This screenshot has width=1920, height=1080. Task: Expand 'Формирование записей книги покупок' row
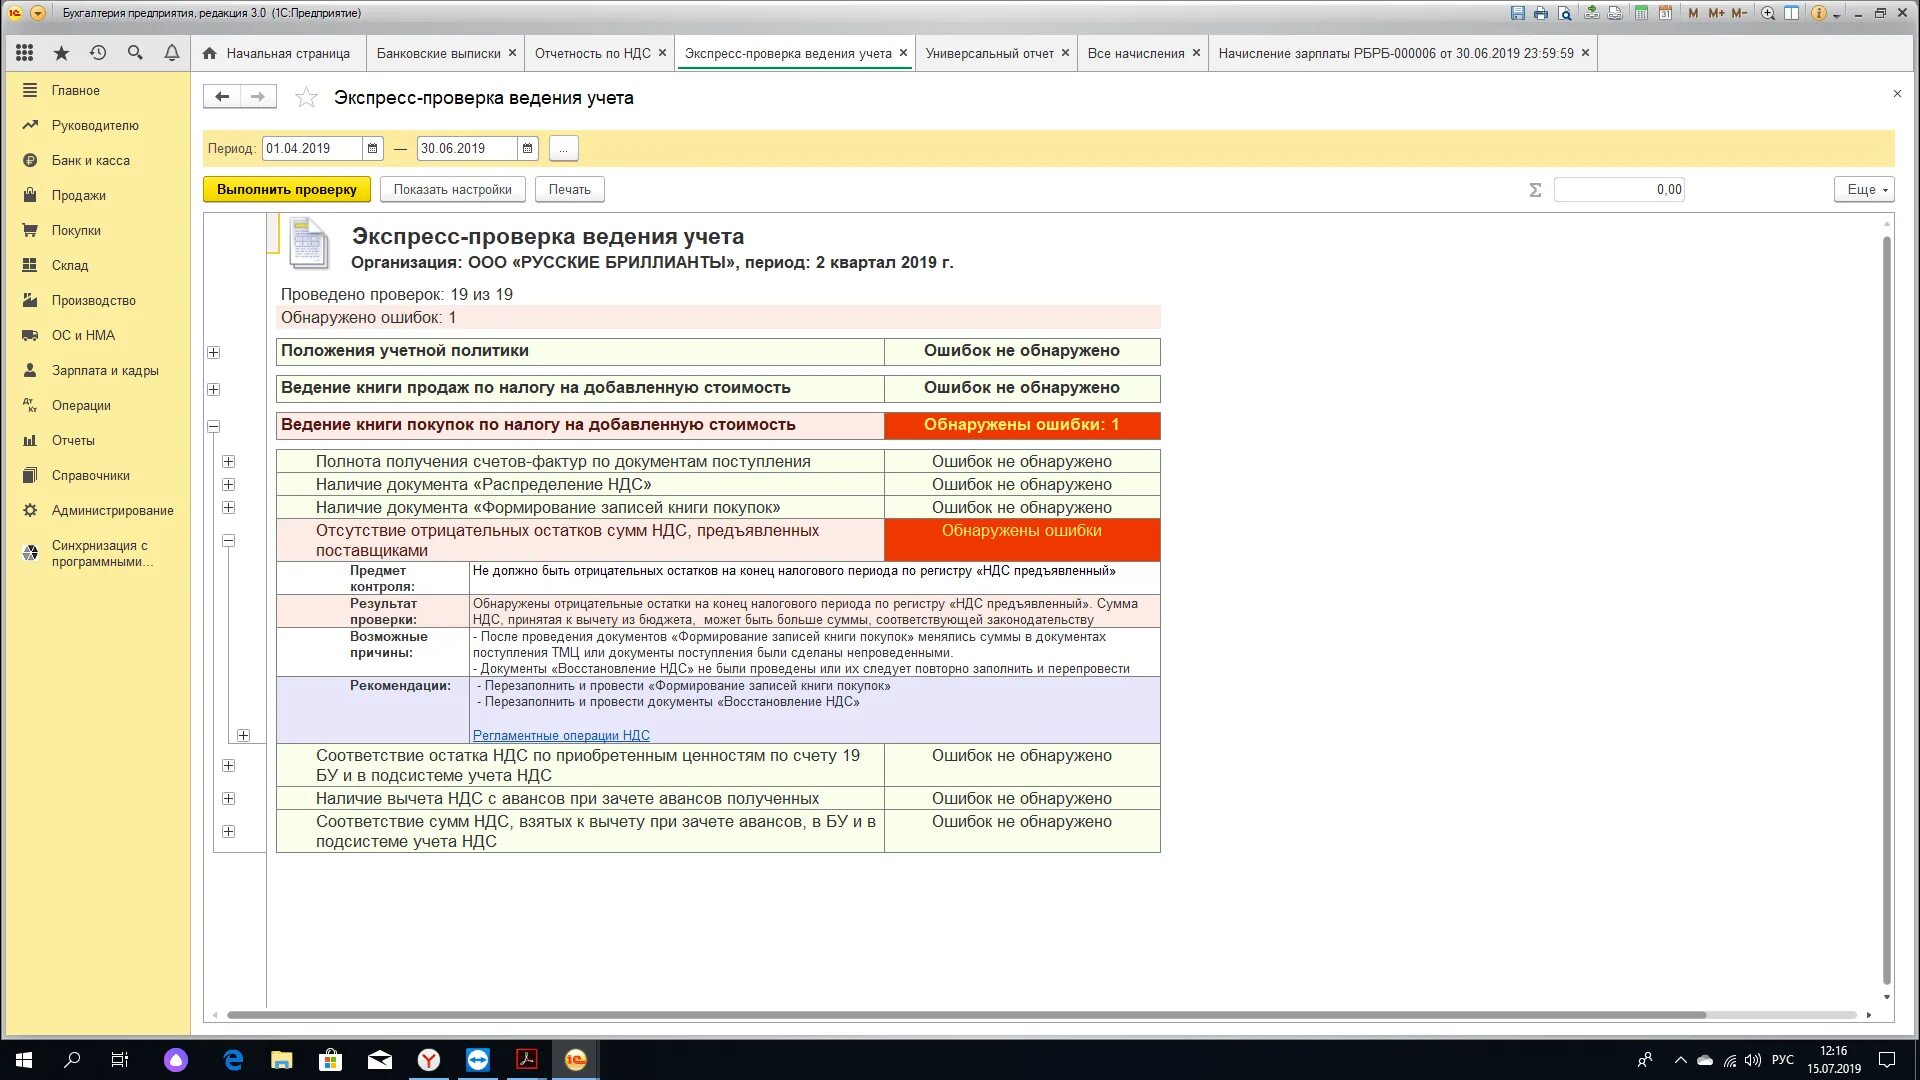(x=228, y=507)
